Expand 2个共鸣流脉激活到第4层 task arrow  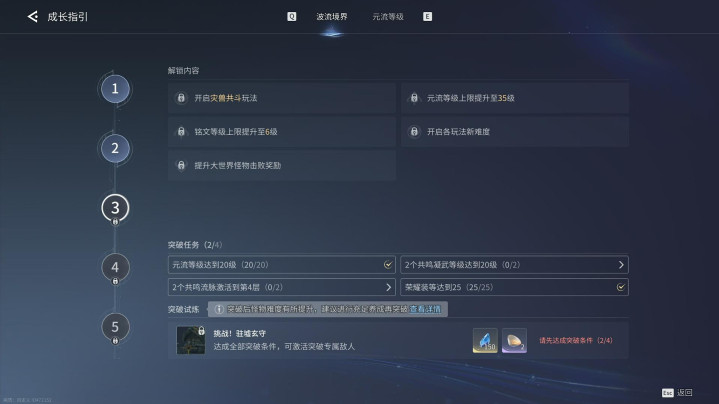tap(388, 287)
